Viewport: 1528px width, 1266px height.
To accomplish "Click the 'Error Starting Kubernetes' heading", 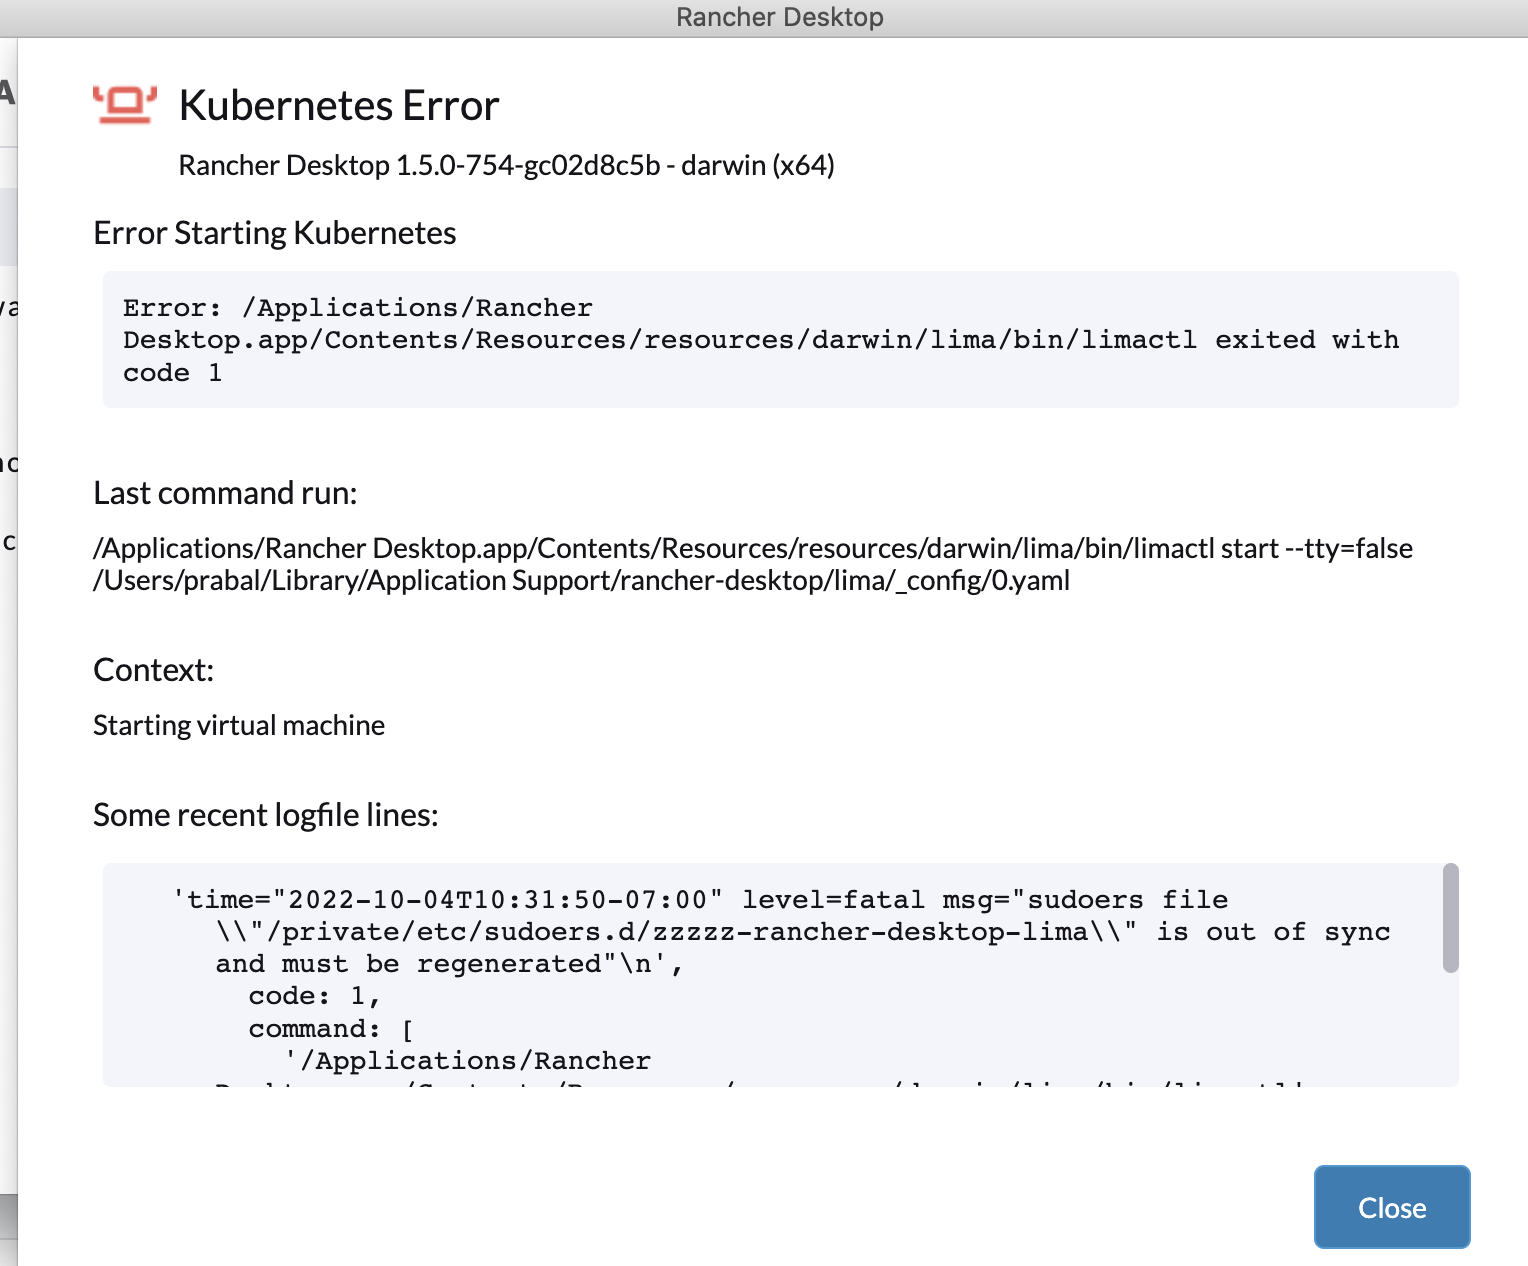I will [x=274, y=232].
